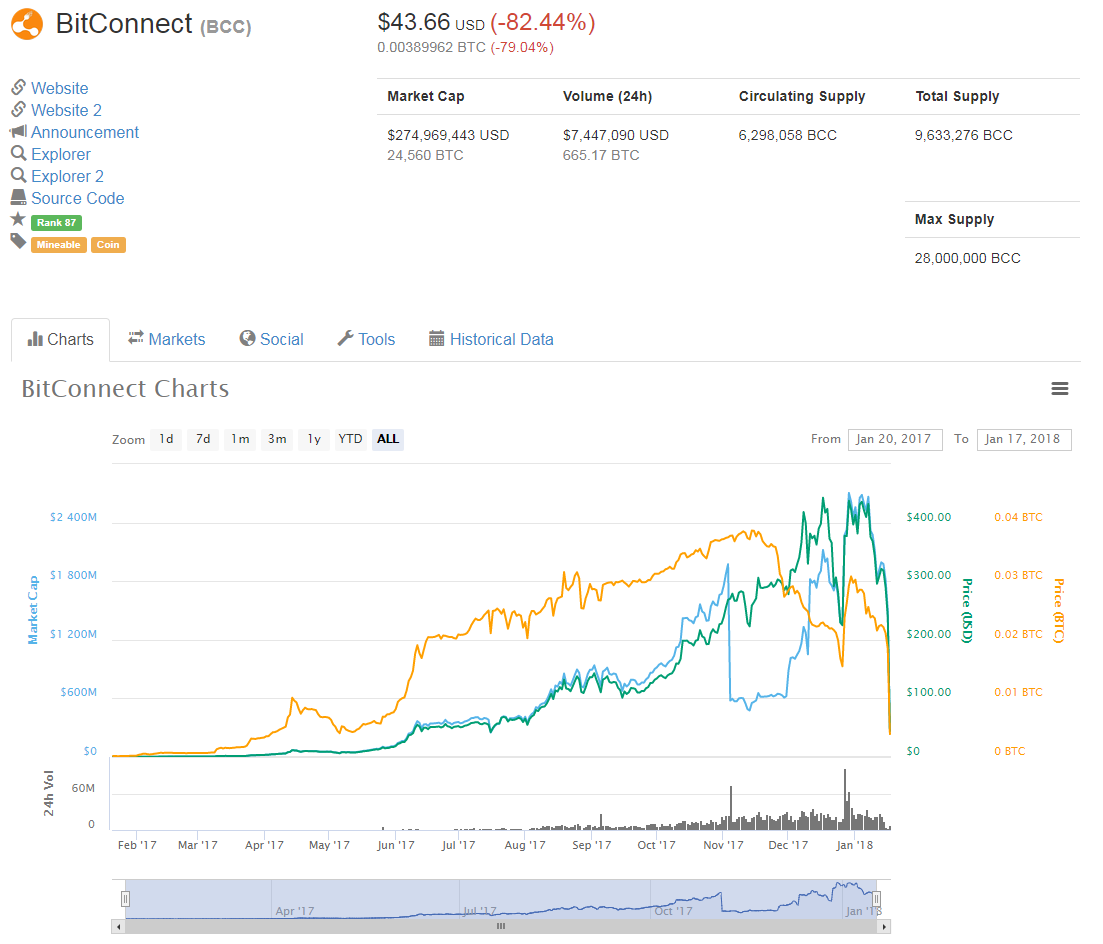Click the Mineable tag badge
Viewport: 1103px width, 944px height.
58,245
